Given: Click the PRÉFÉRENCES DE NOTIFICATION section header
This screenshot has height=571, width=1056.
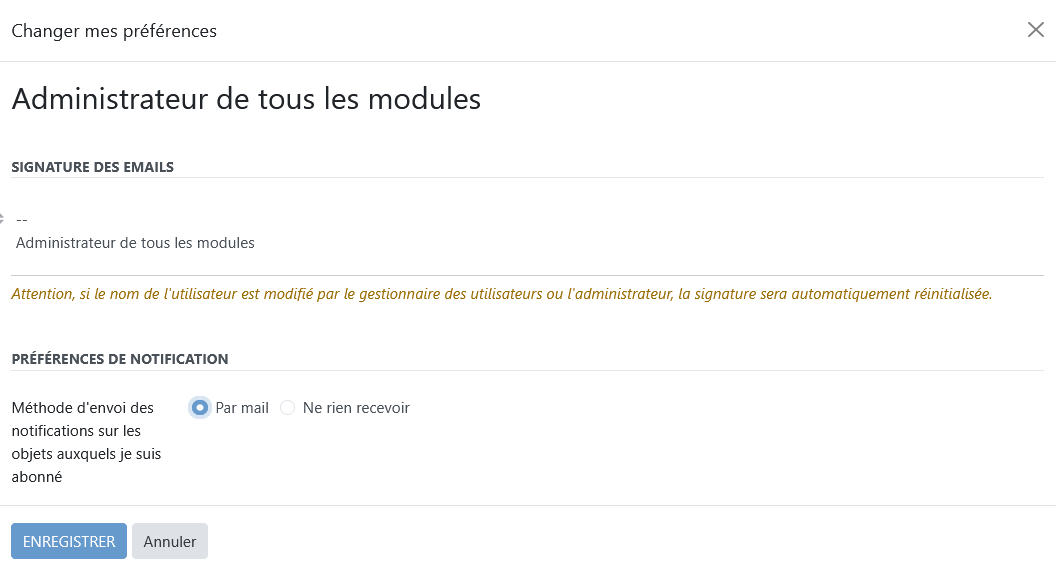Looking at the screenshot, I should point(120,359).
